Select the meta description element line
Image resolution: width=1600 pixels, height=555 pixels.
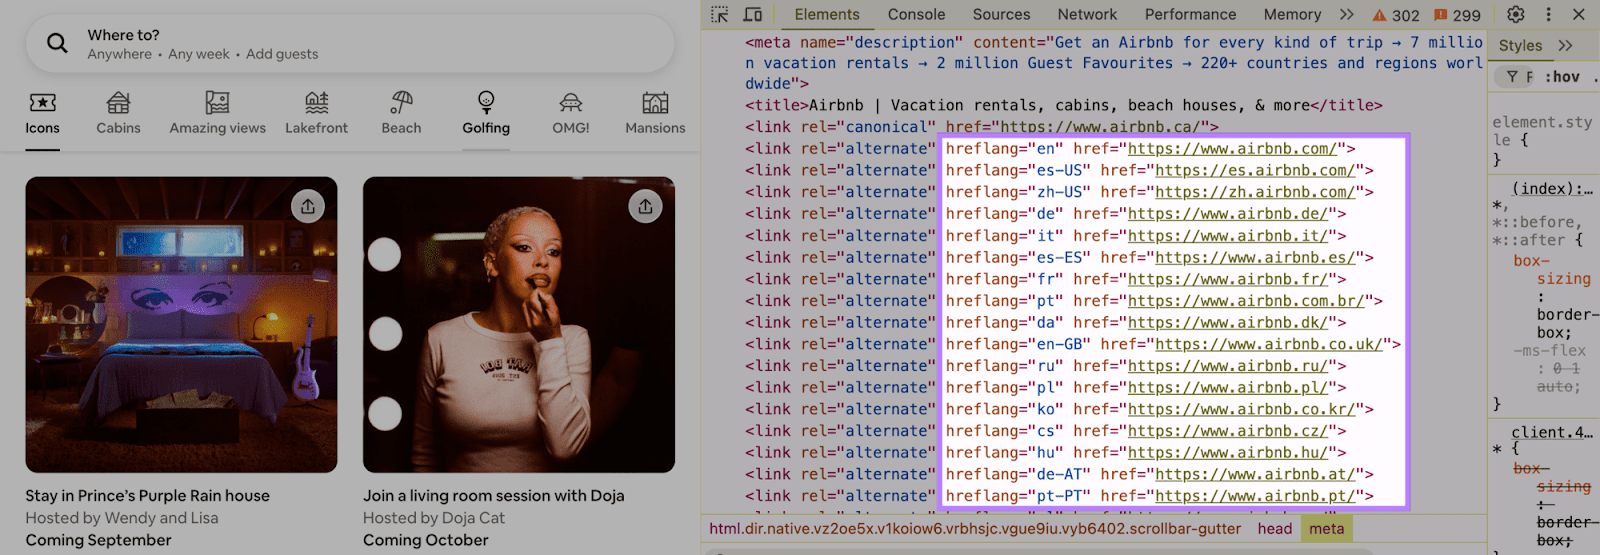[x=1113, y=63]
